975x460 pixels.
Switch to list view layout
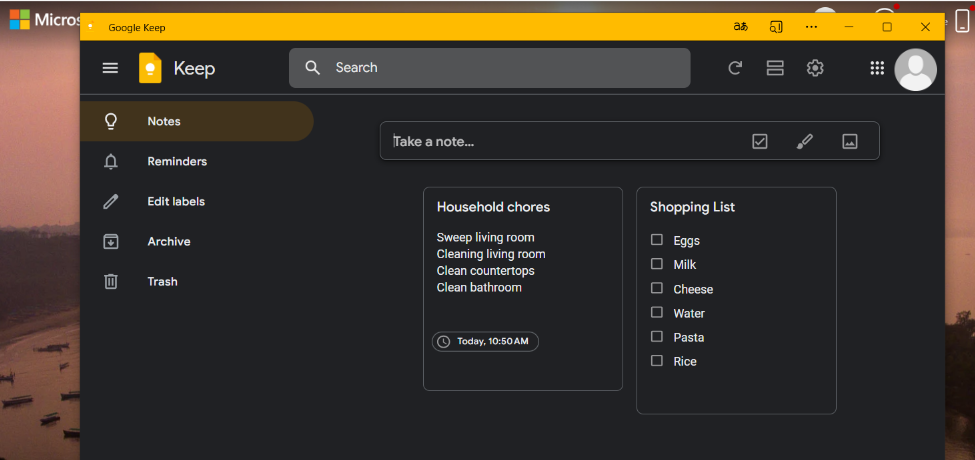(x=775, y=68)
